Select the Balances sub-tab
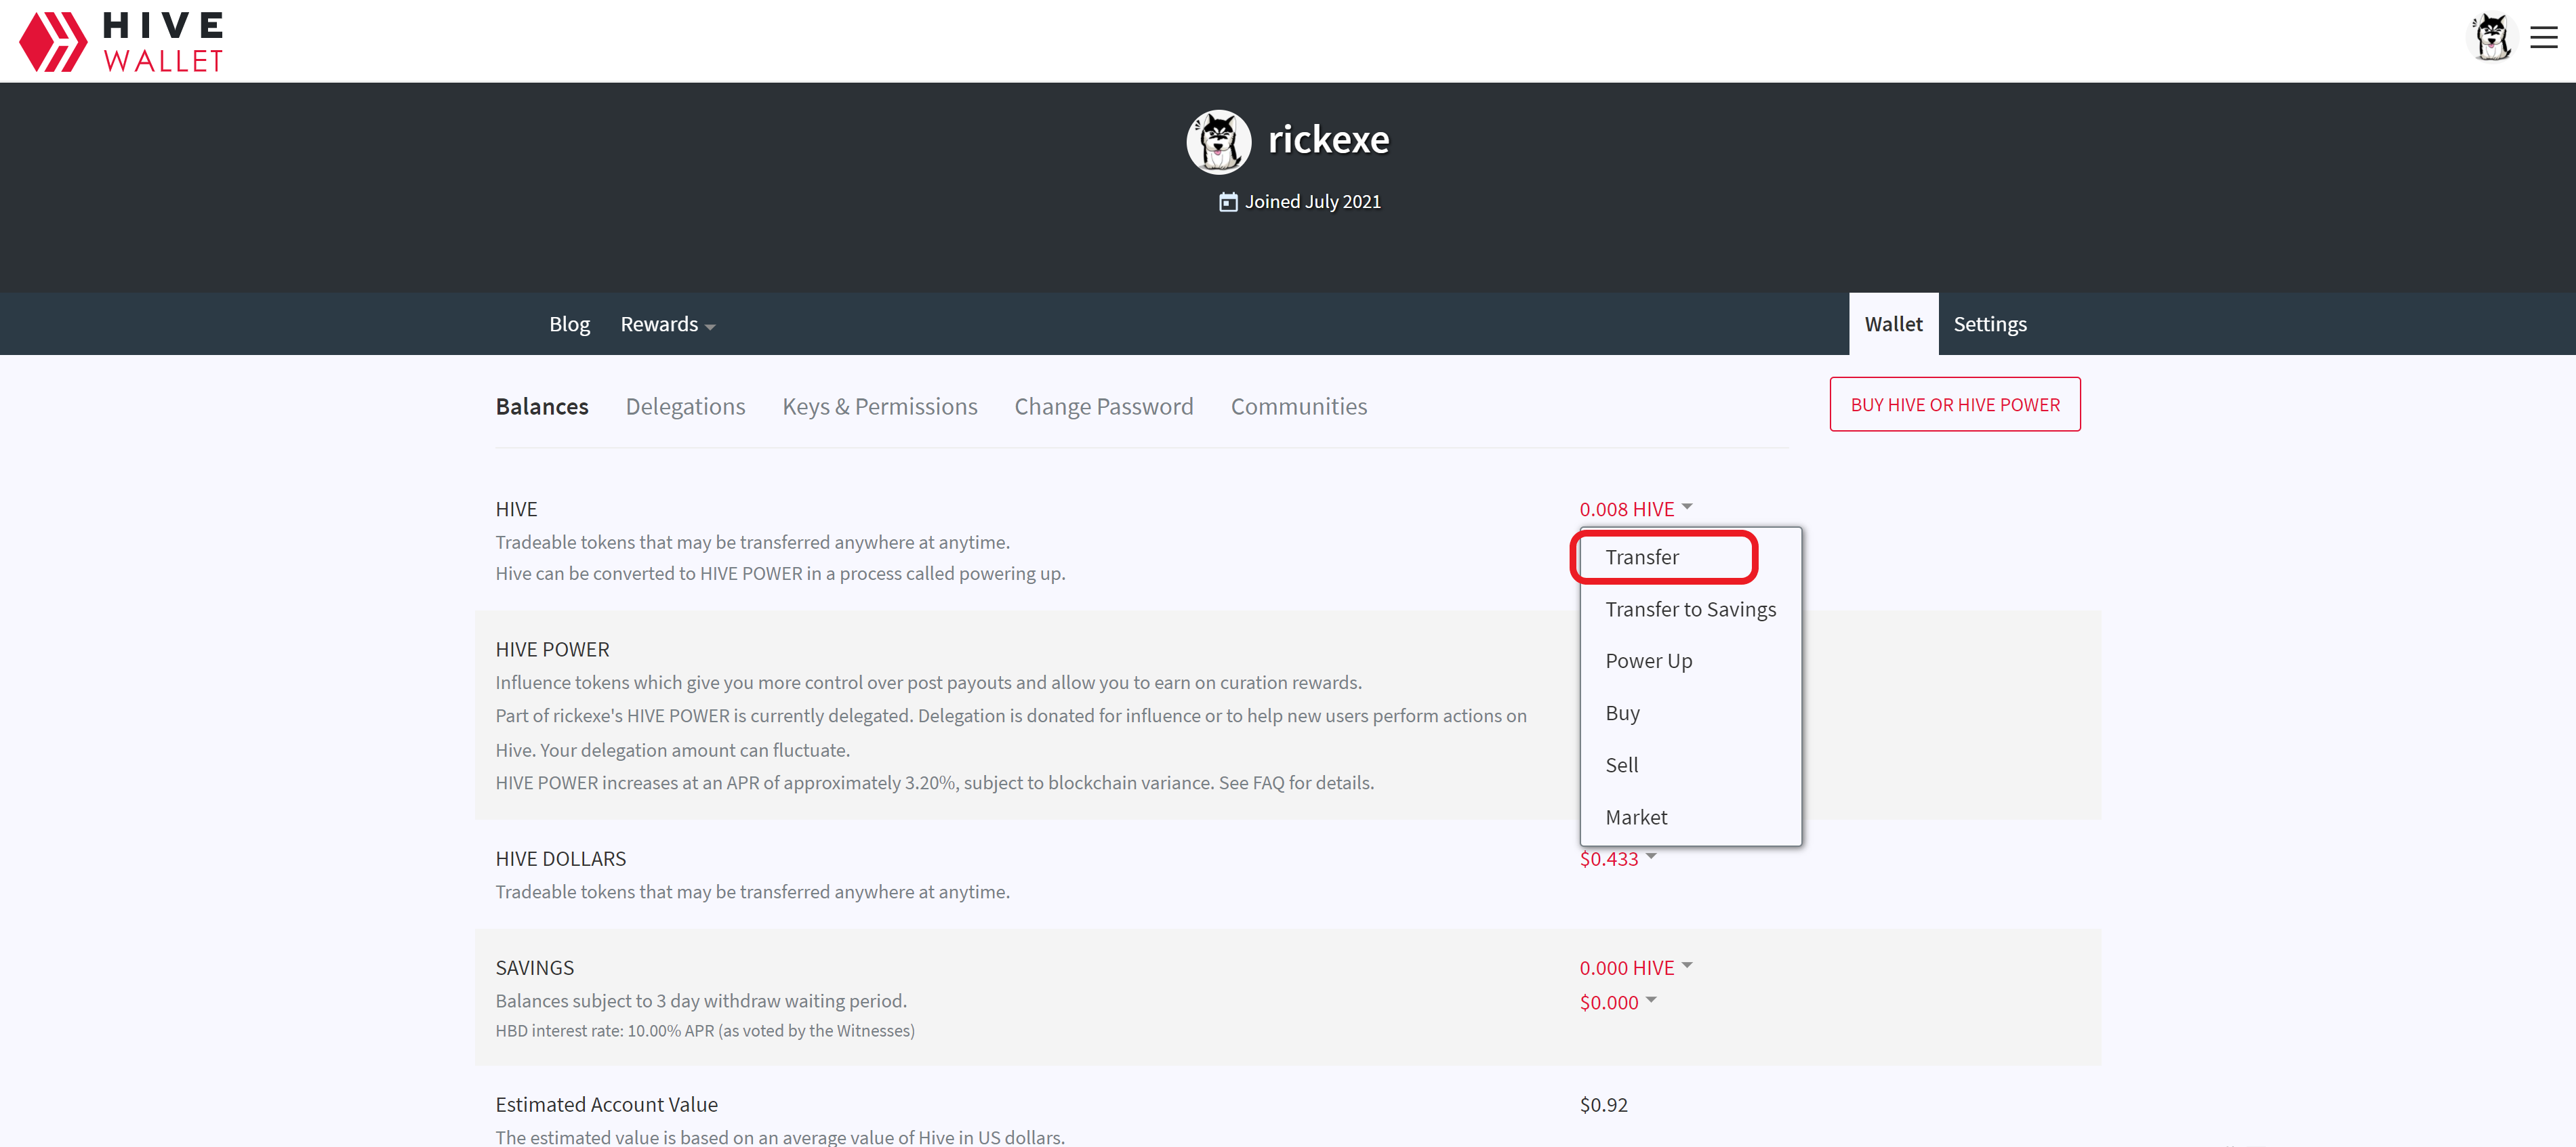This screenshot has height=1147, width=2576. [542, 406]
